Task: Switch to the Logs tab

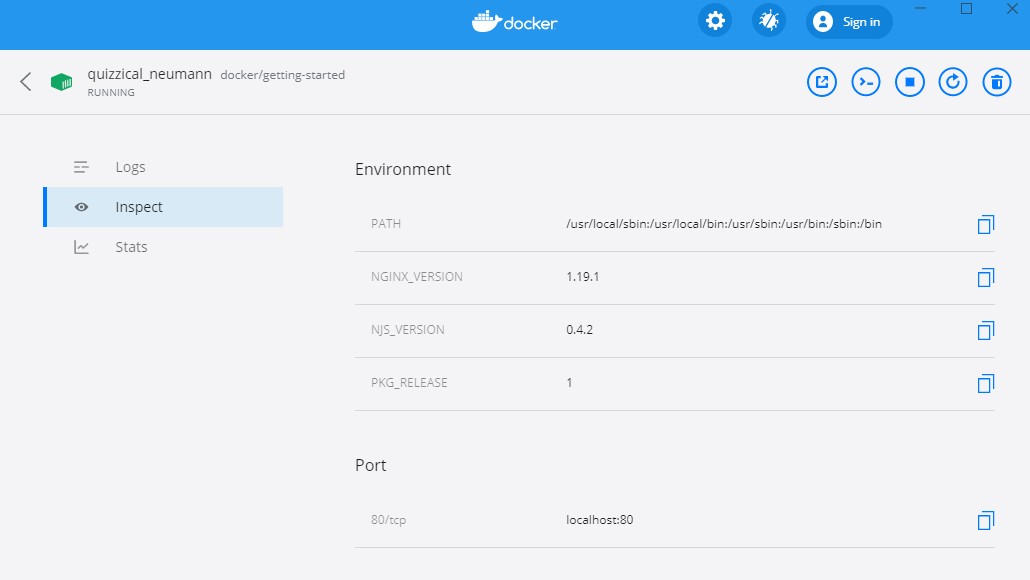Action: (130, 167)
